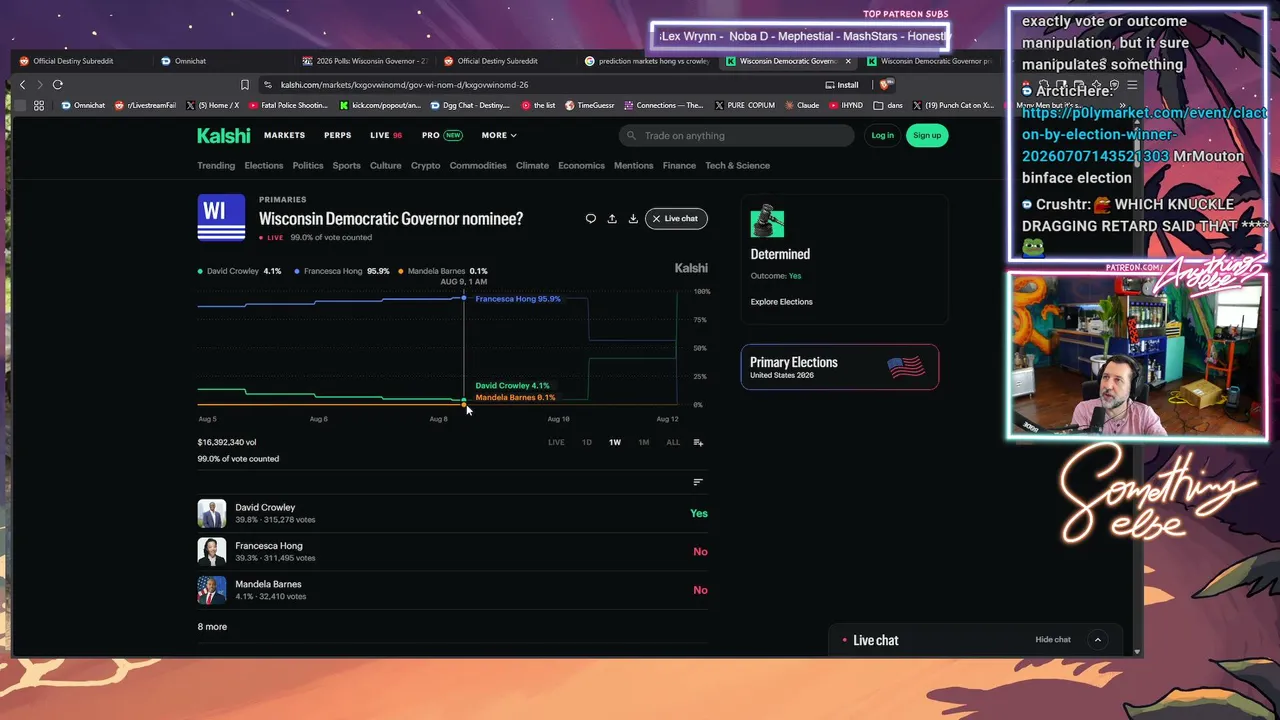
Task: Click the gavel Determined icon
Action: [x=767, y=222]
